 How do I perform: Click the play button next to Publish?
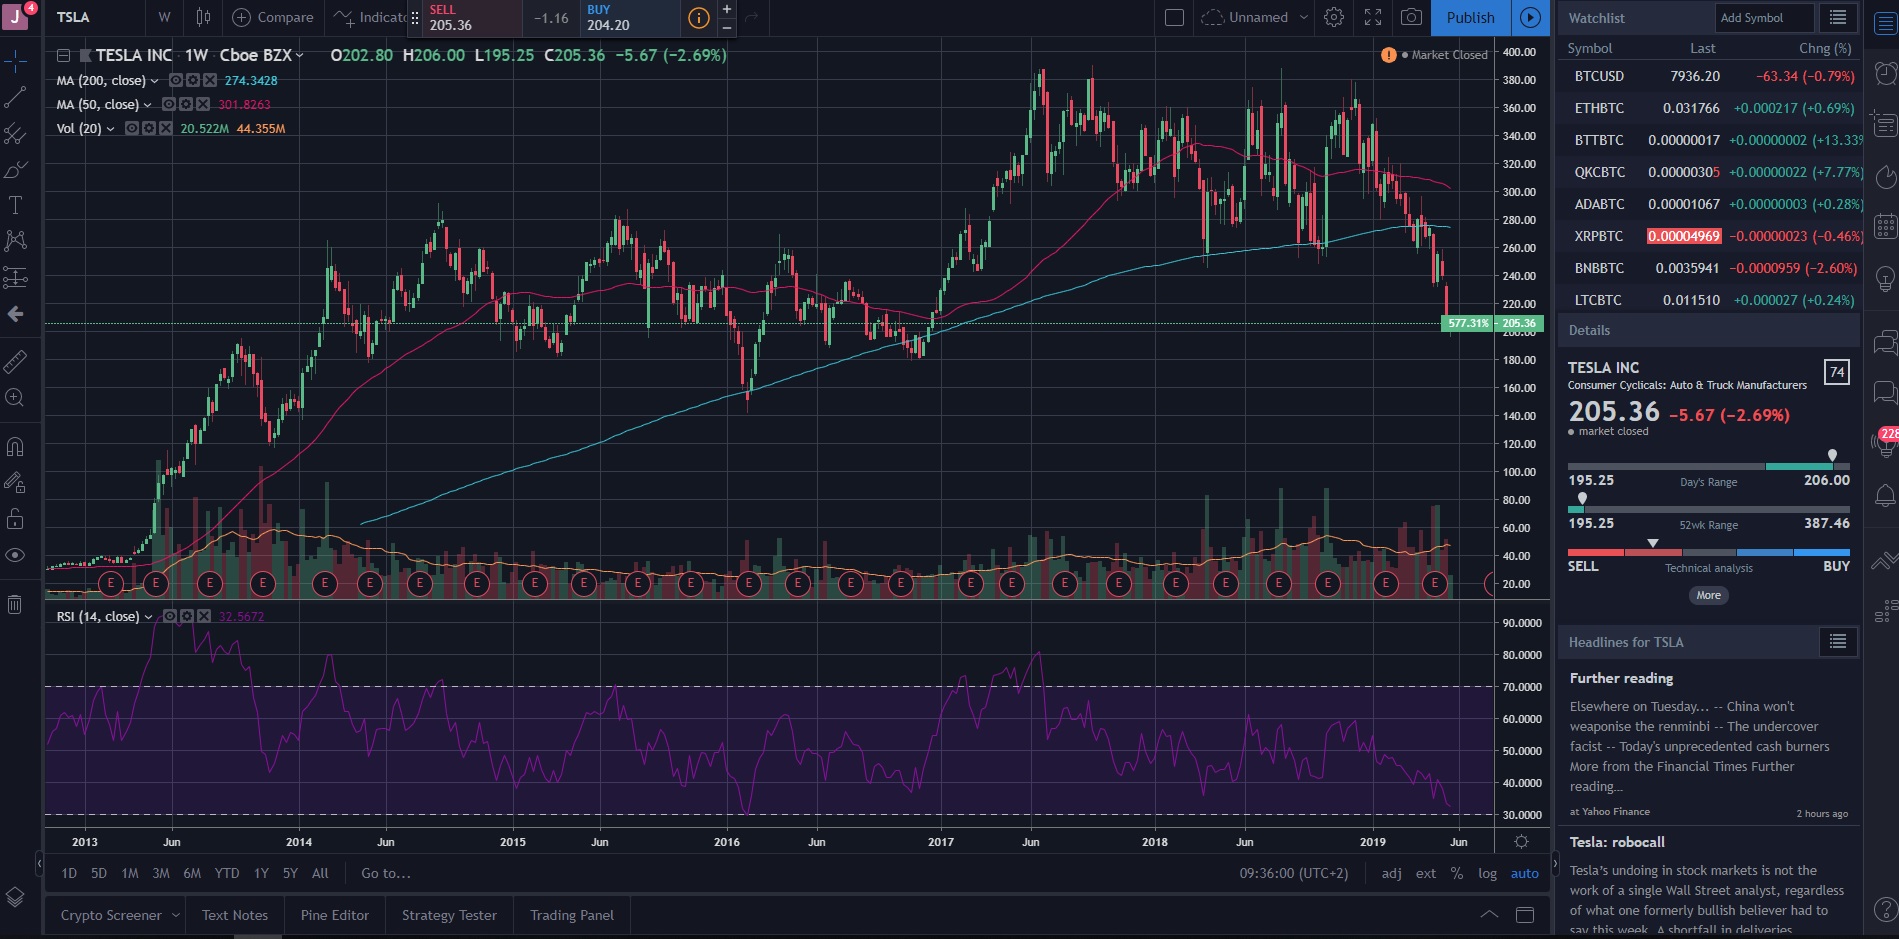(x=1530, y=17)
